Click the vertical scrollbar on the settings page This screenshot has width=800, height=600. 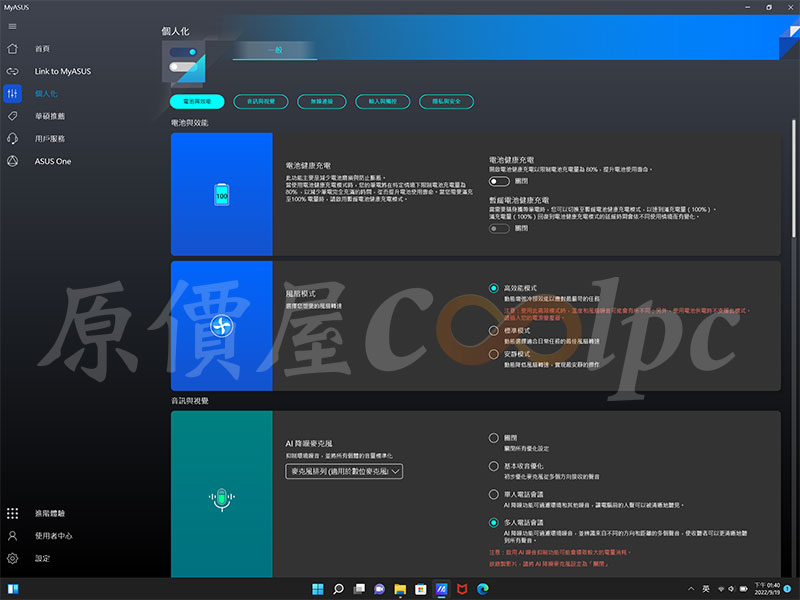coord(793,179)
